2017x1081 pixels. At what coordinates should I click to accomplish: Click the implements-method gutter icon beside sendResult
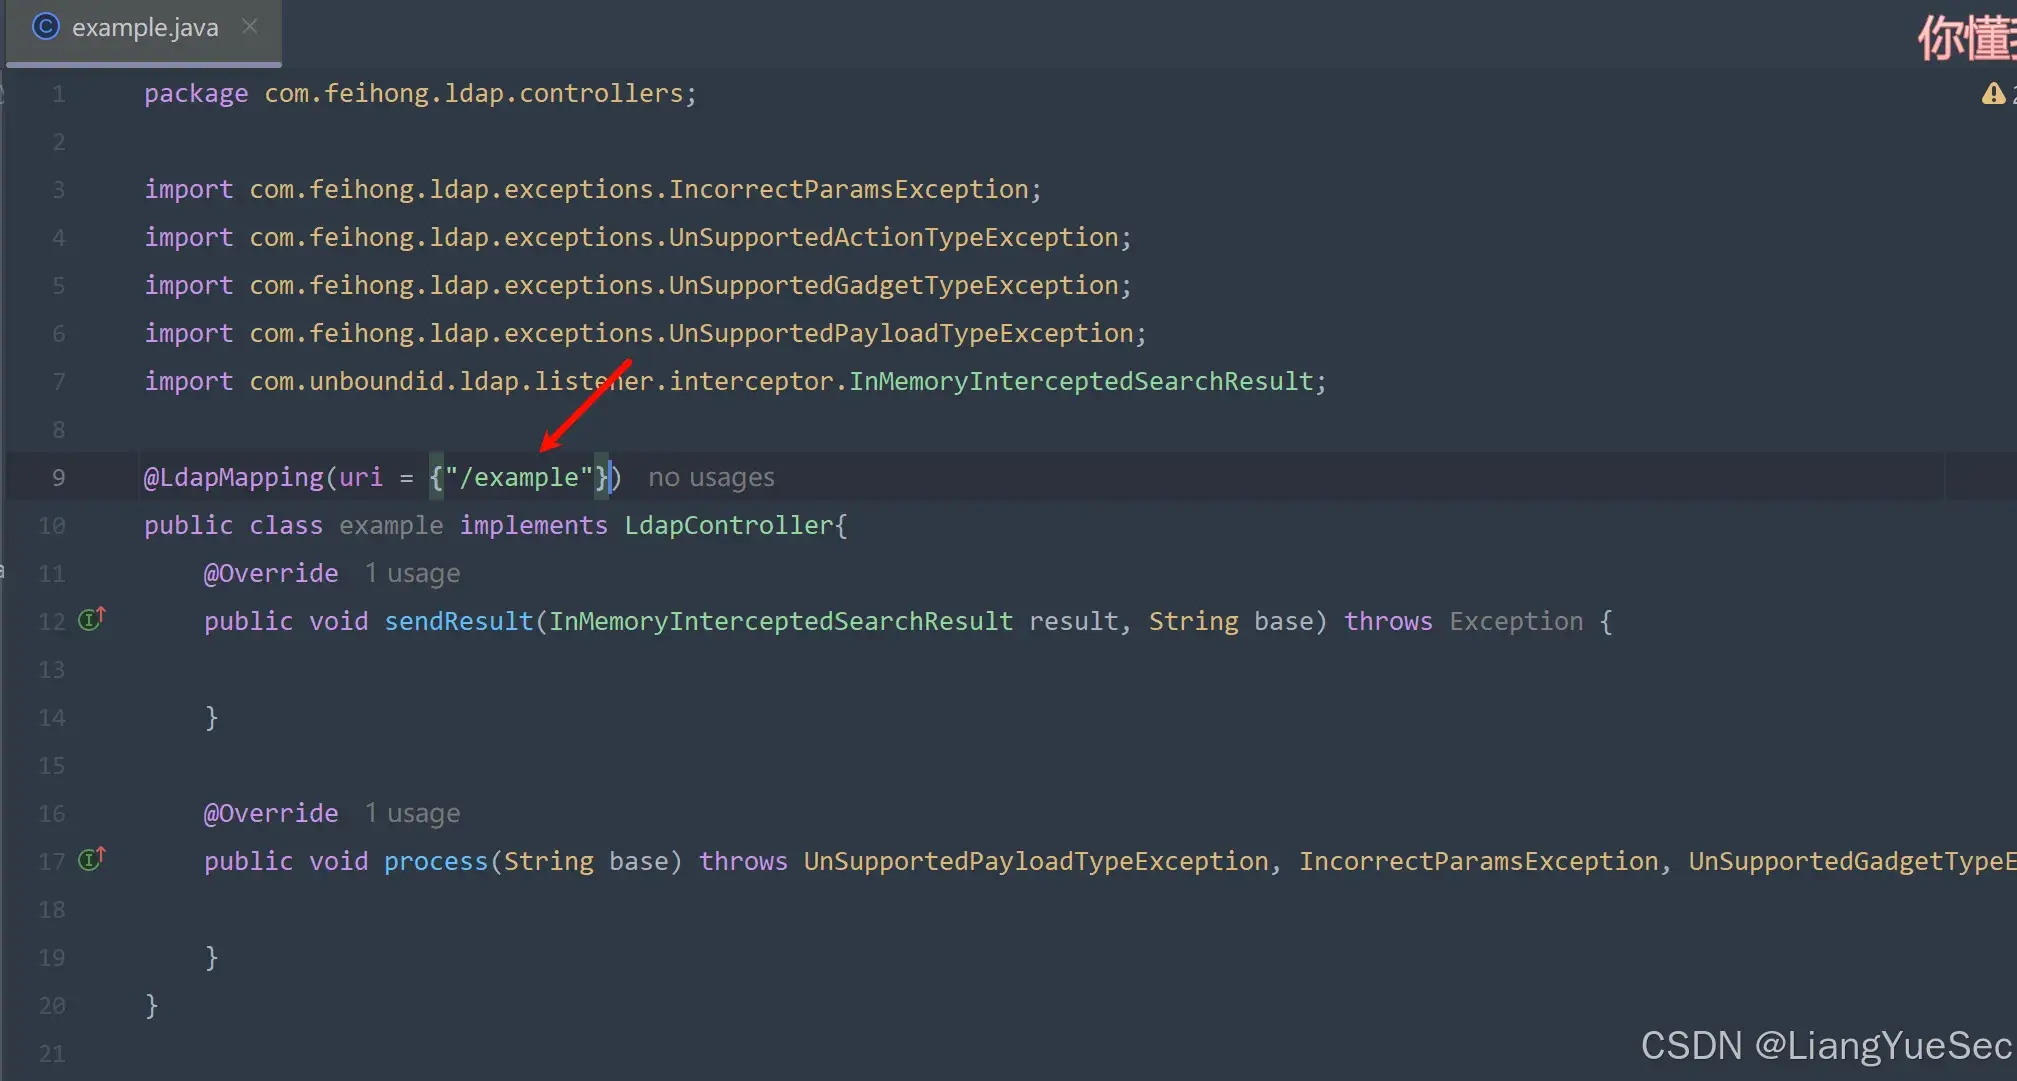[91, 619]
